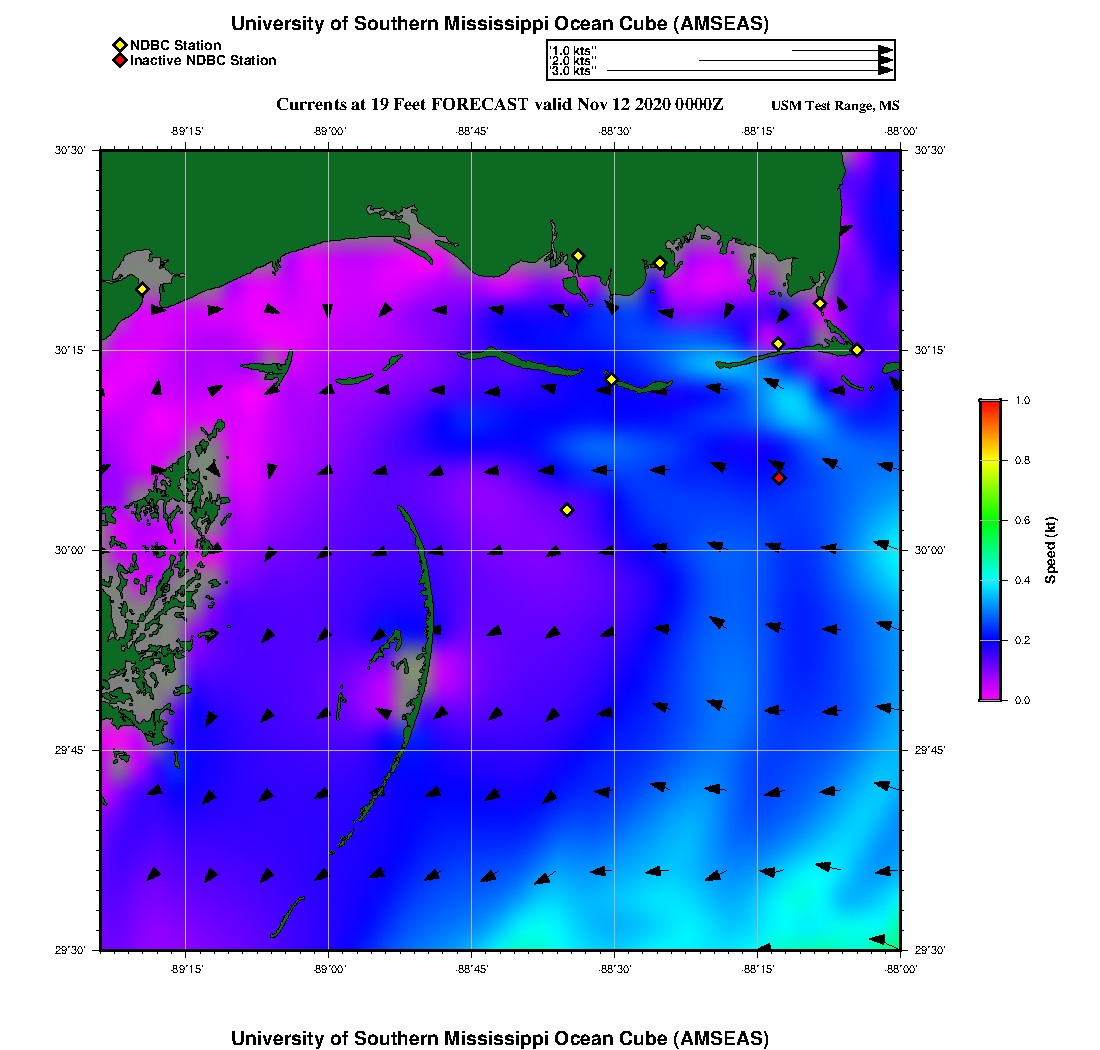Click the yellow NDBC Station legend diamond
Viewport: 1100px width, 1050px height.
[119, 45]
